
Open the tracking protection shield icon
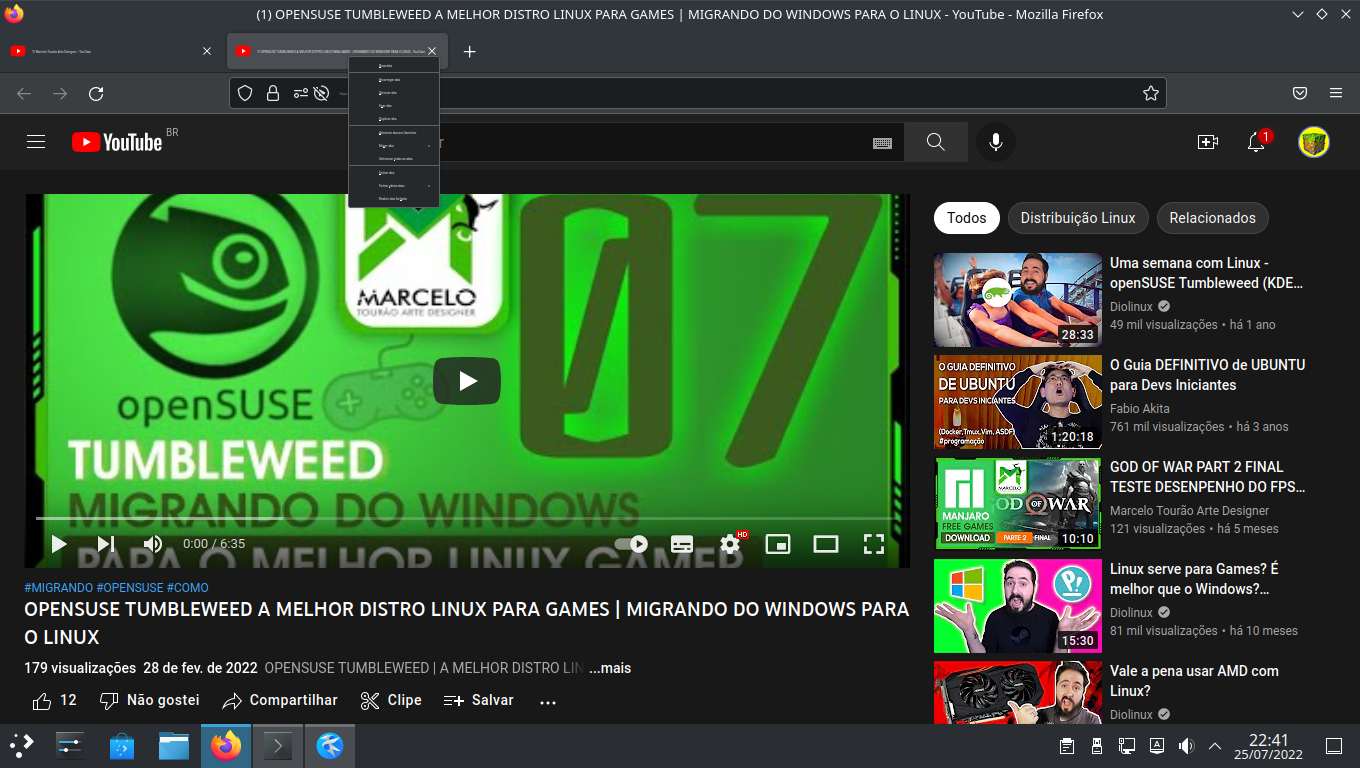point(245,93)
